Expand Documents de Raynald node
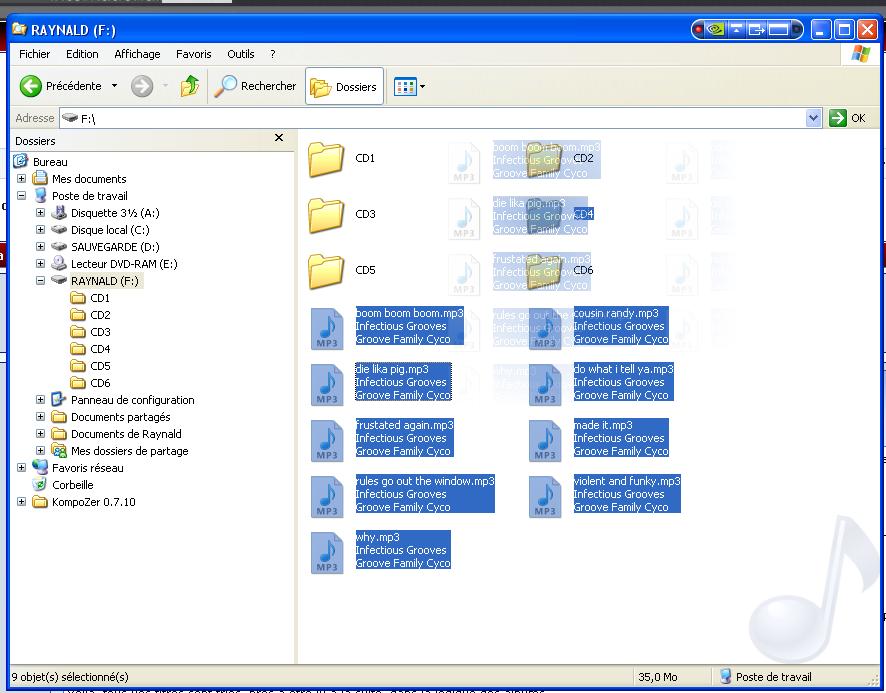 pos(40,434)
